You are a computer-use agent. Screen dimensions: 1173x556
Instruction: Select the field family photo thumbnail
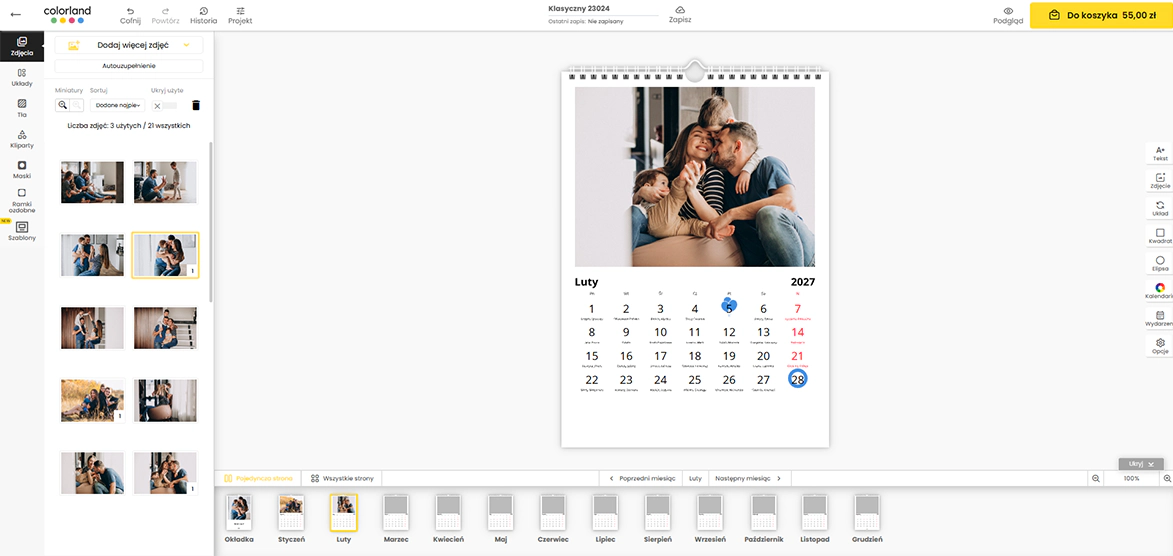(x=92, y=400)
